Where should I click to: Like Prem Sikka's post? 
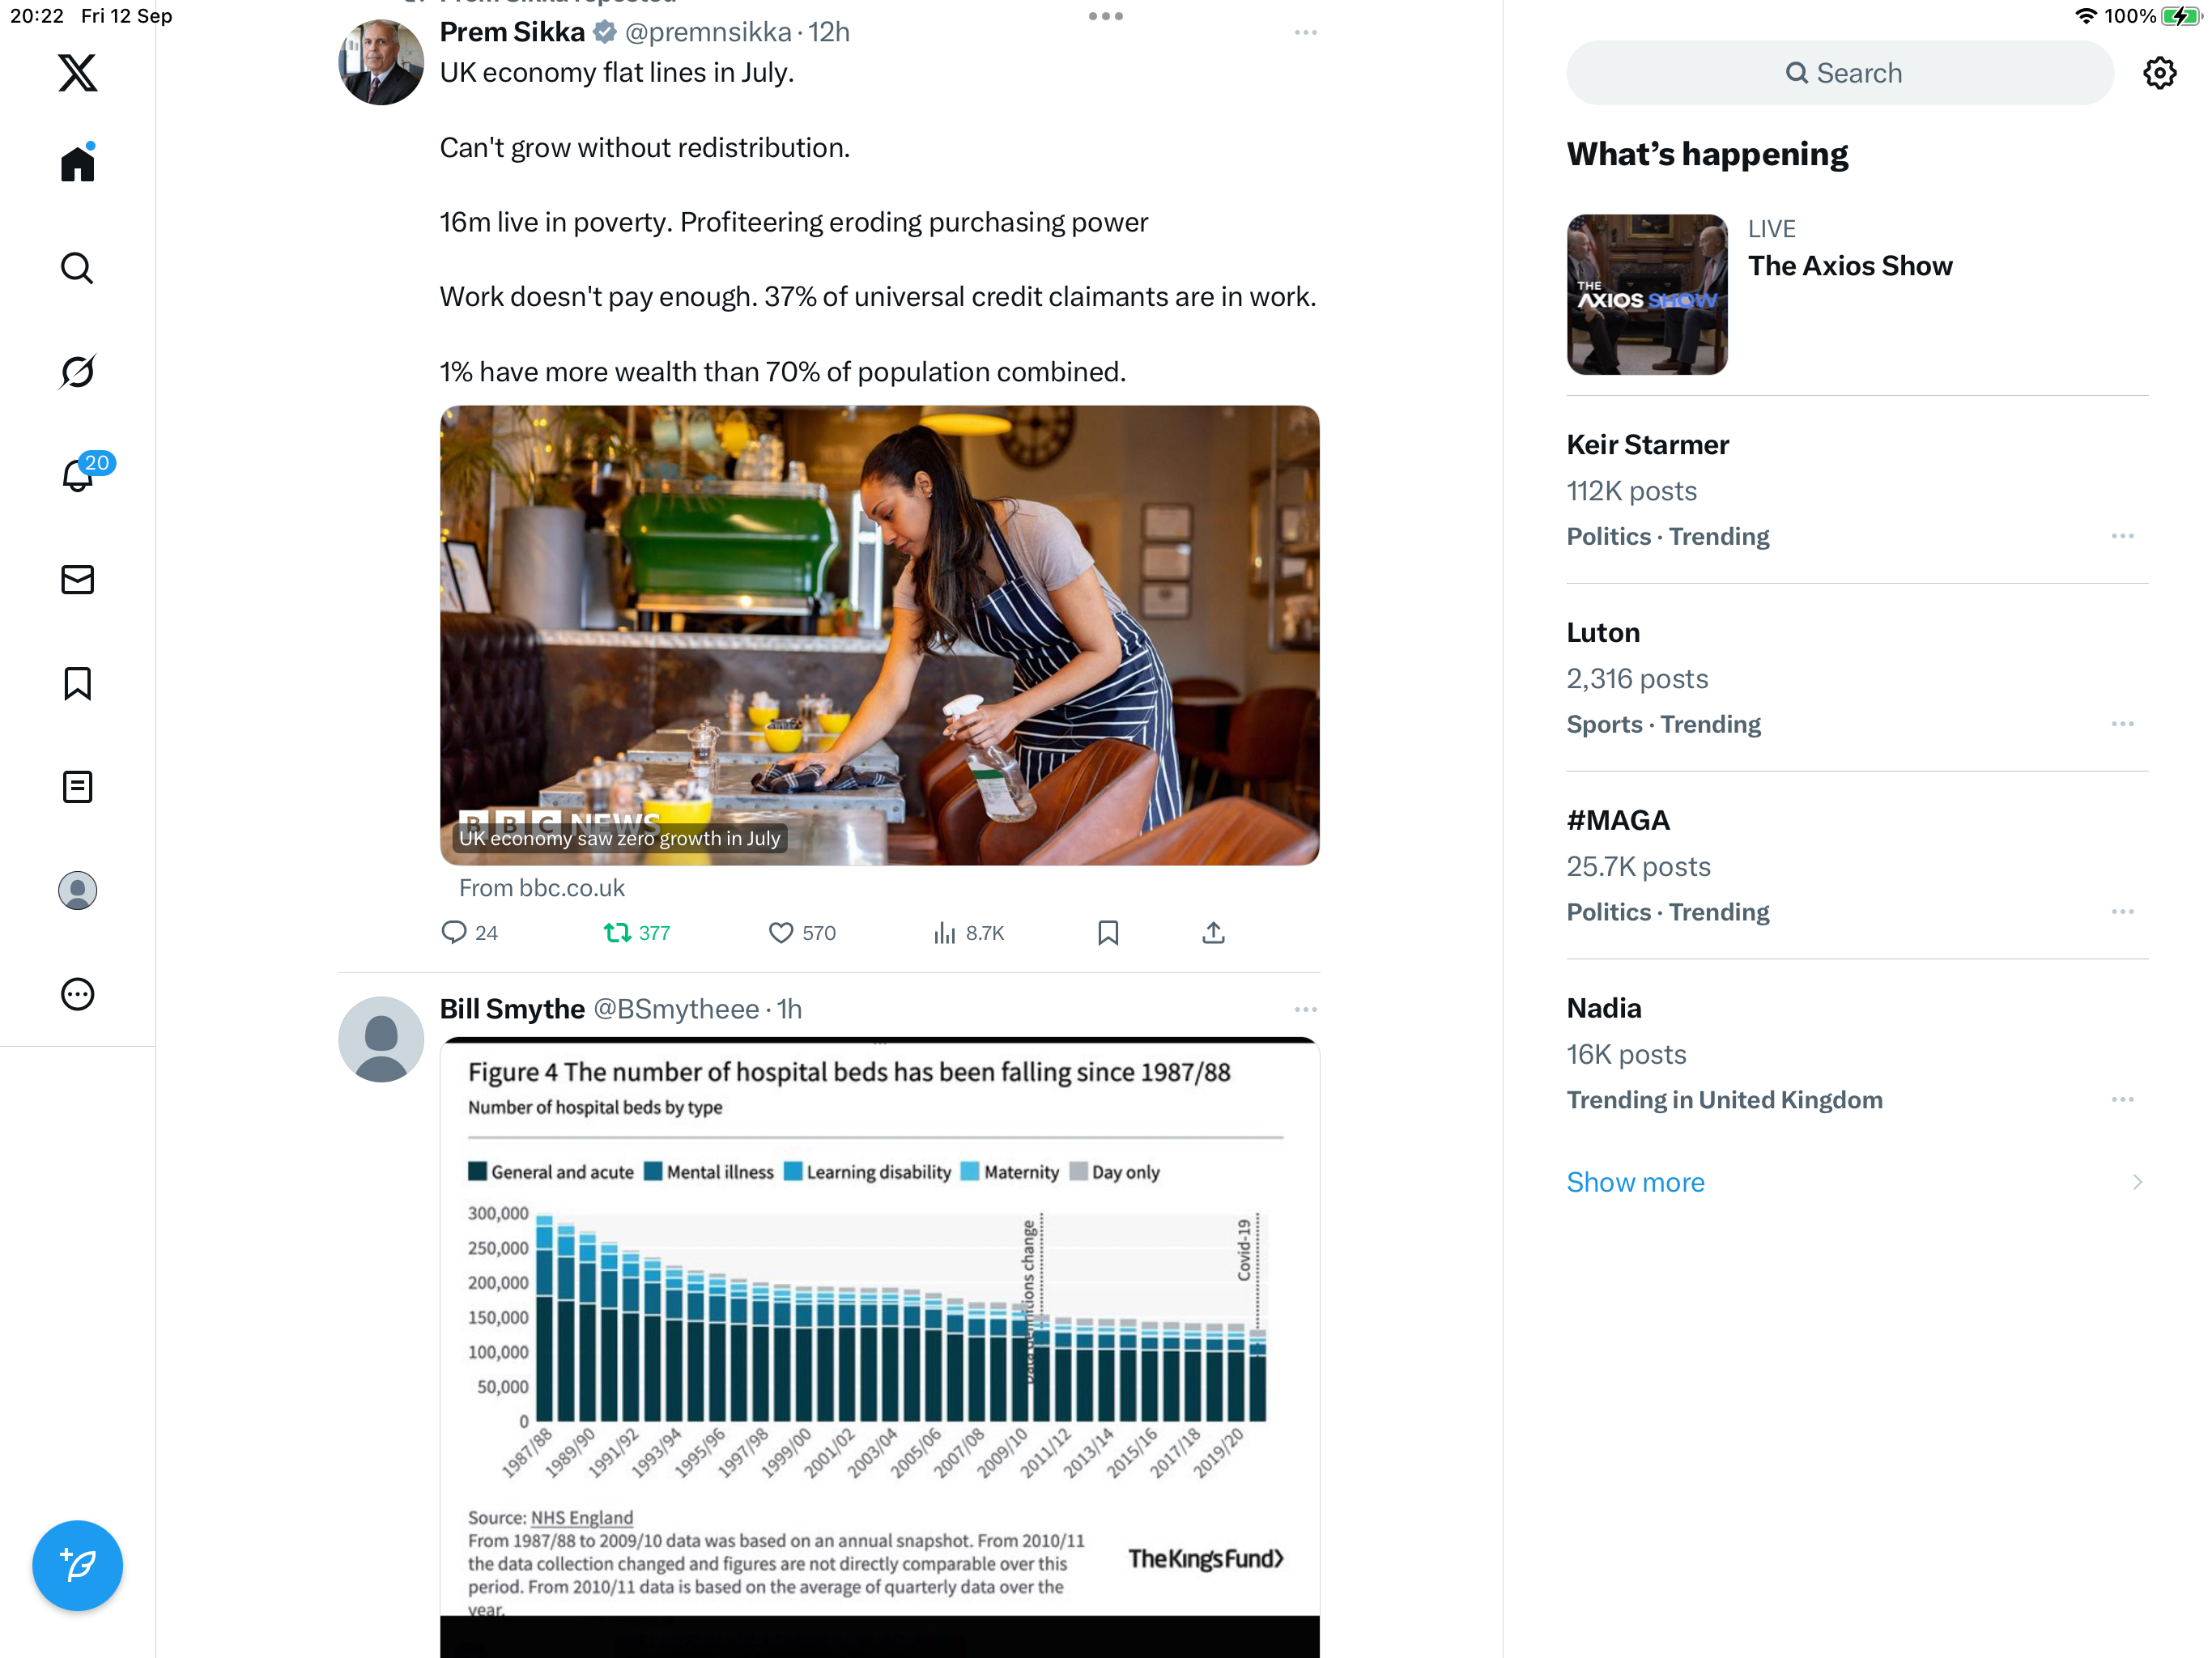click(x=781, y=933)
